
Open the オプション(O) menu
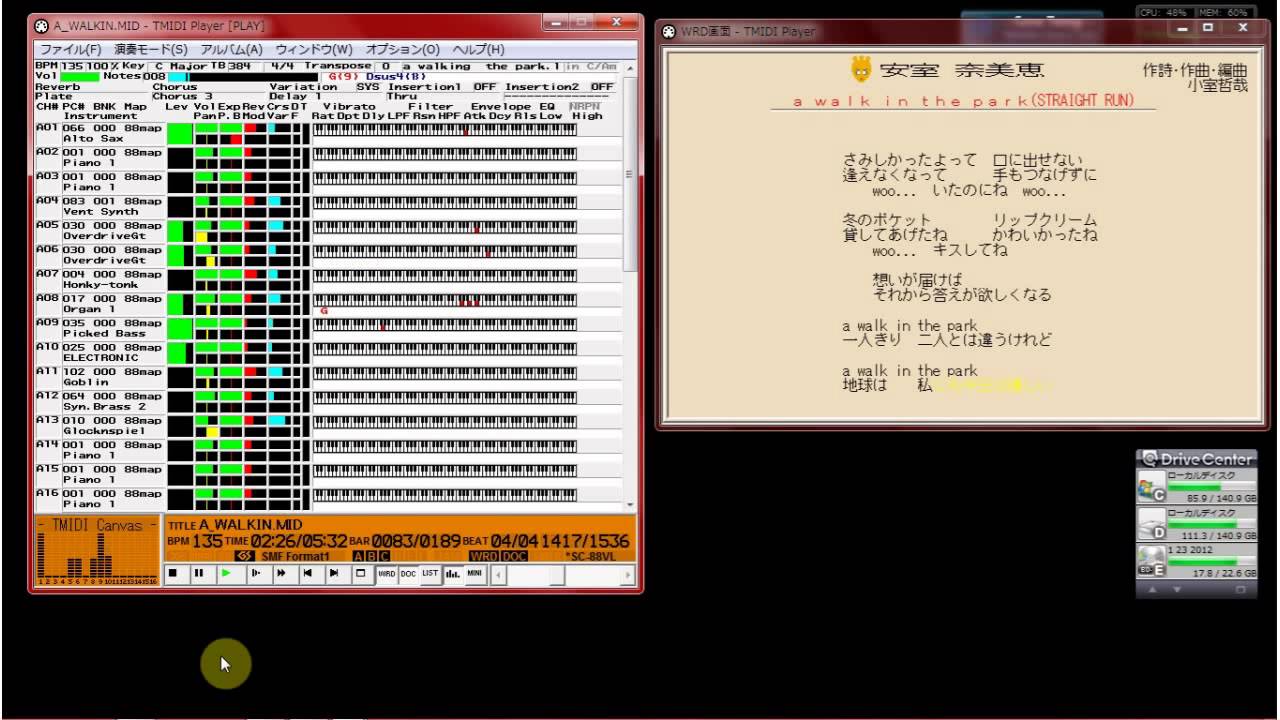402,49
